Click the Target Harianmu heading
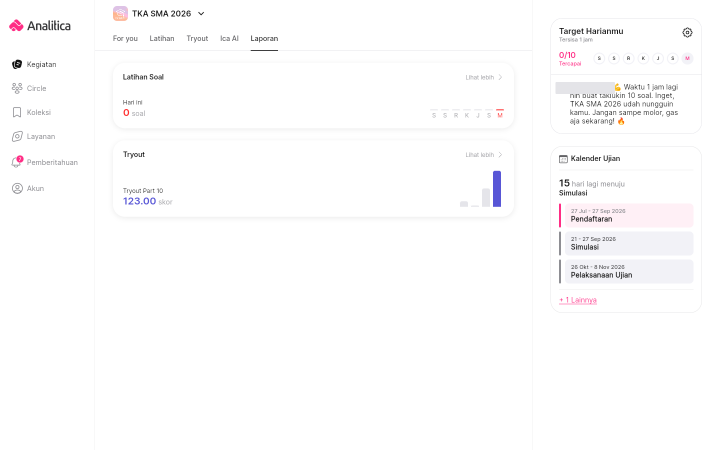Image resolution: width=720 pixels, height=450 pixels. (x=591, y=31)
